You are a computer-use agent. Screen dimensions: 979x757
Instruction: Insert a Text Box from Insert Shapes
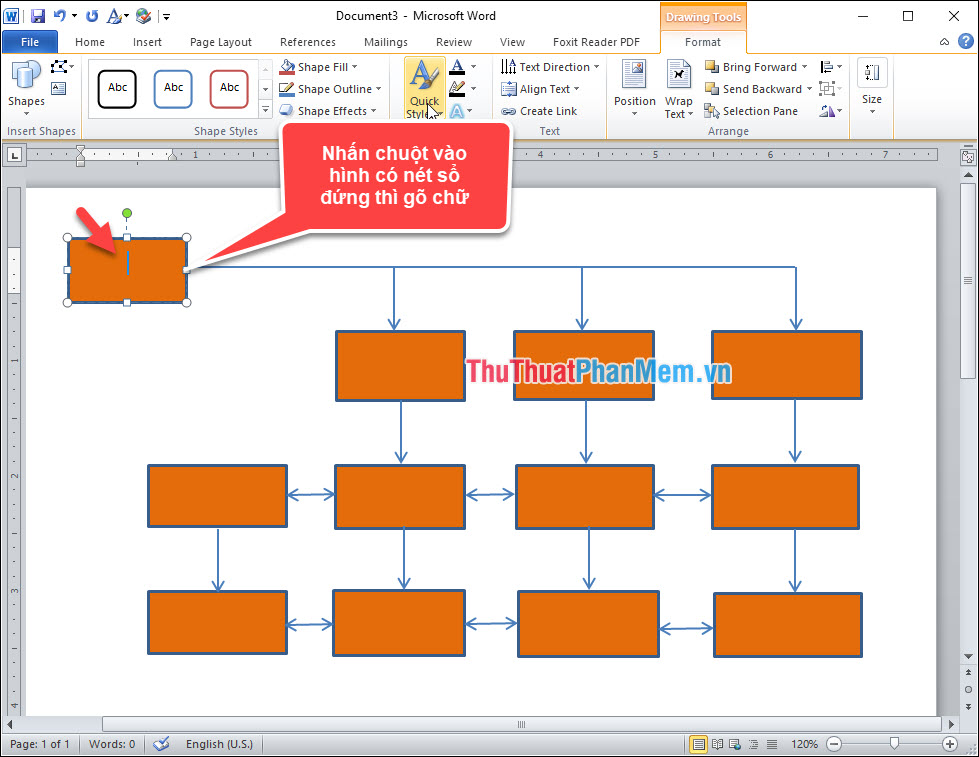click(58, 88)
